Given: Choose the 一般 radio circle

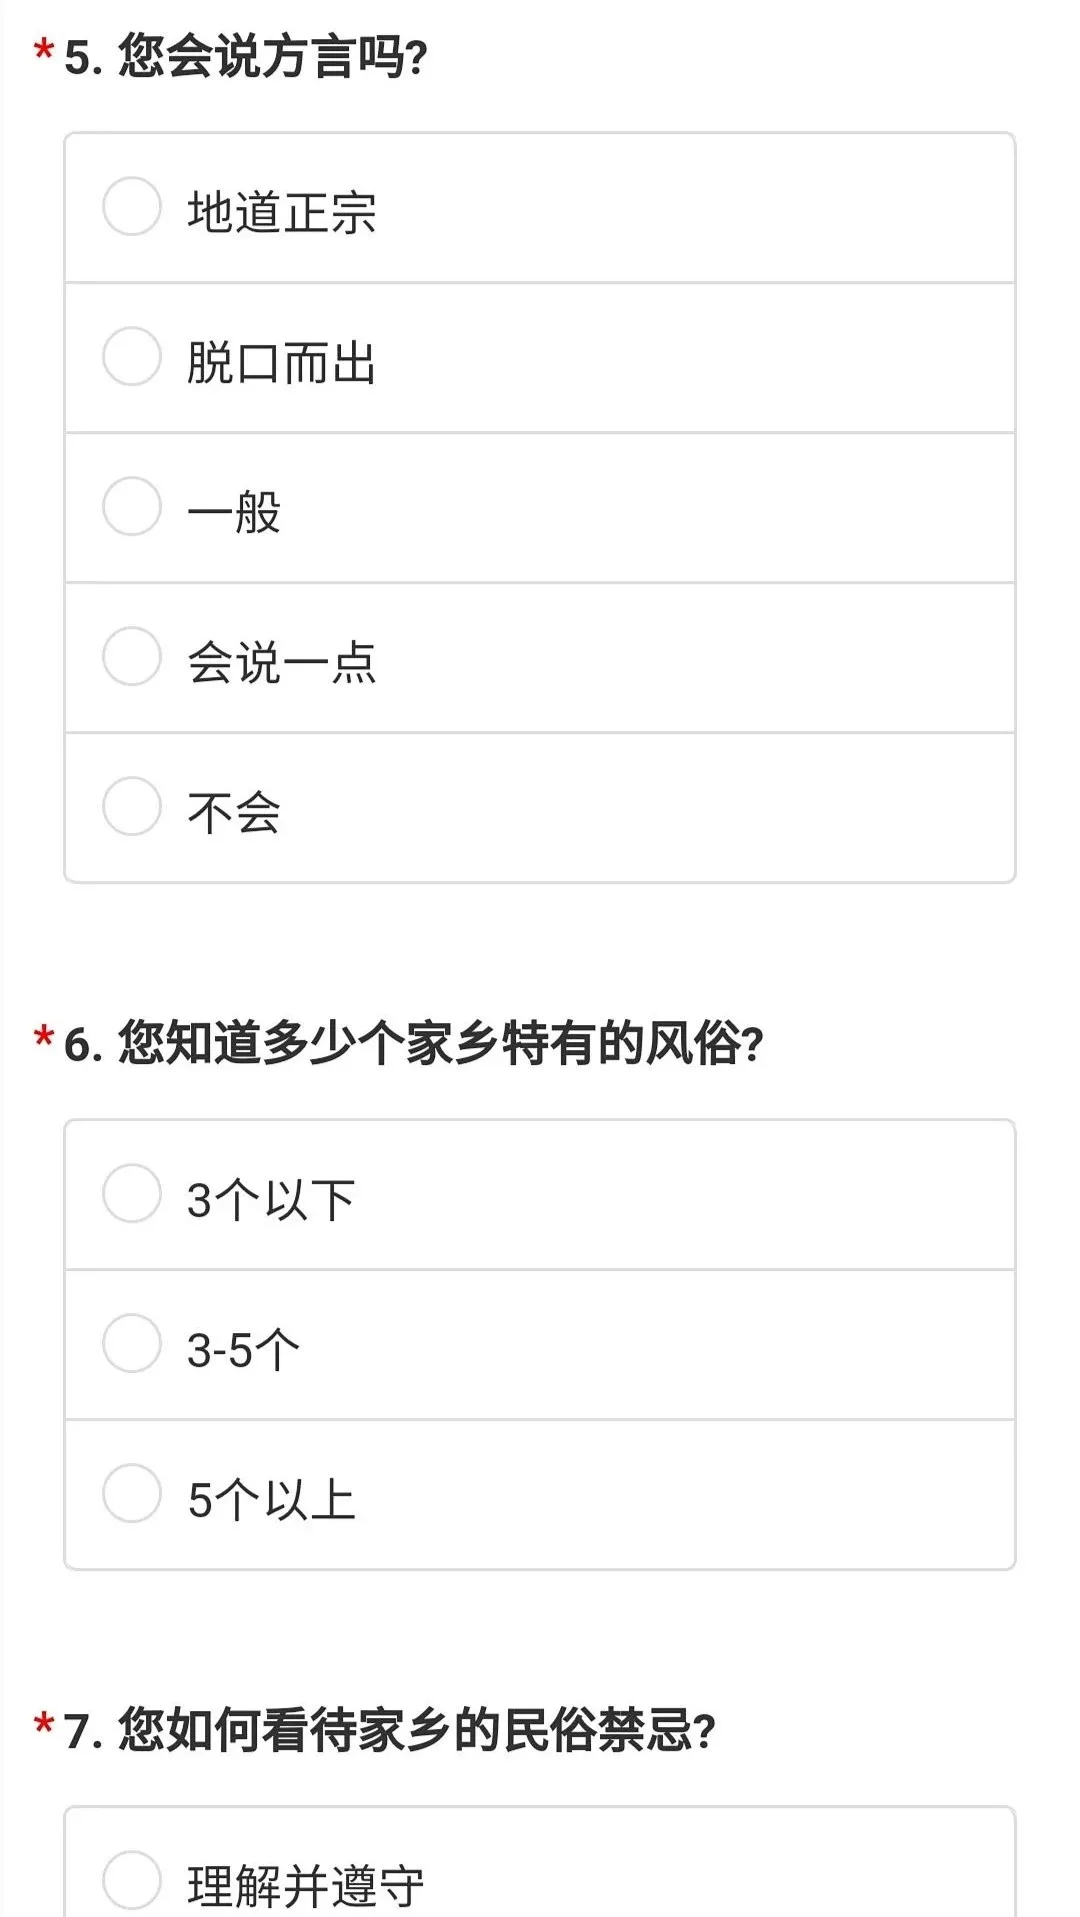Looking at the screenshot, I should [132, 507].
